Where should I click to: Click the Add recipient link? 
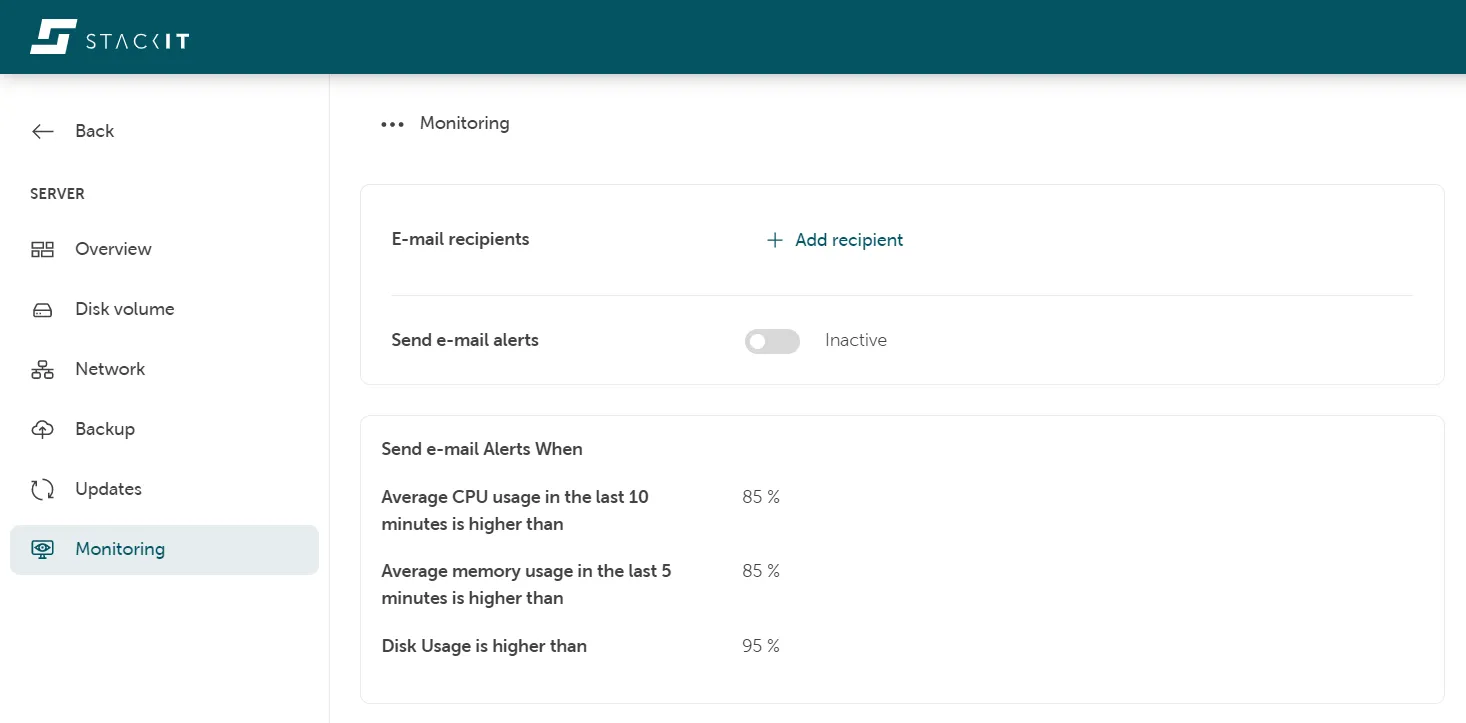[x=846, y=240]
